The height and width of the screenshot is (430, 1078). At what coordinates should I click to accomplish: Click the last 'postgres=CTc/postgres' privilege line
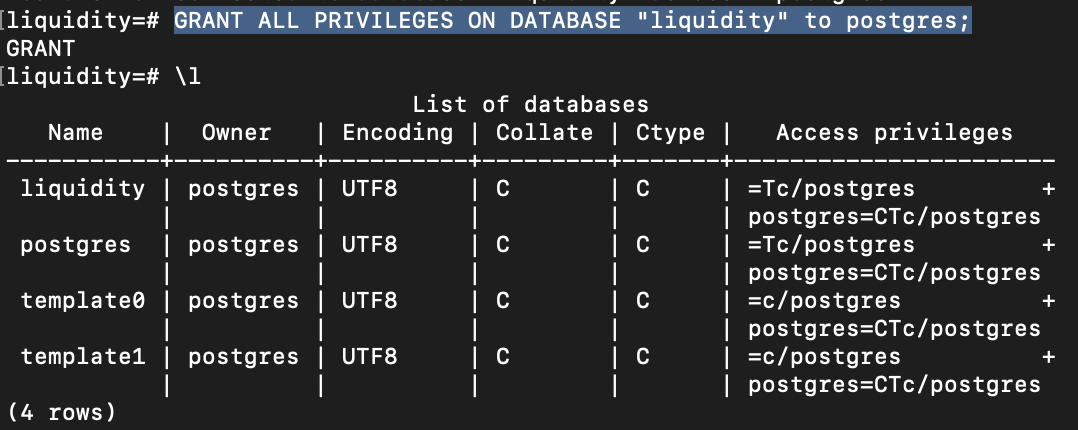click(x=894, y=384)
